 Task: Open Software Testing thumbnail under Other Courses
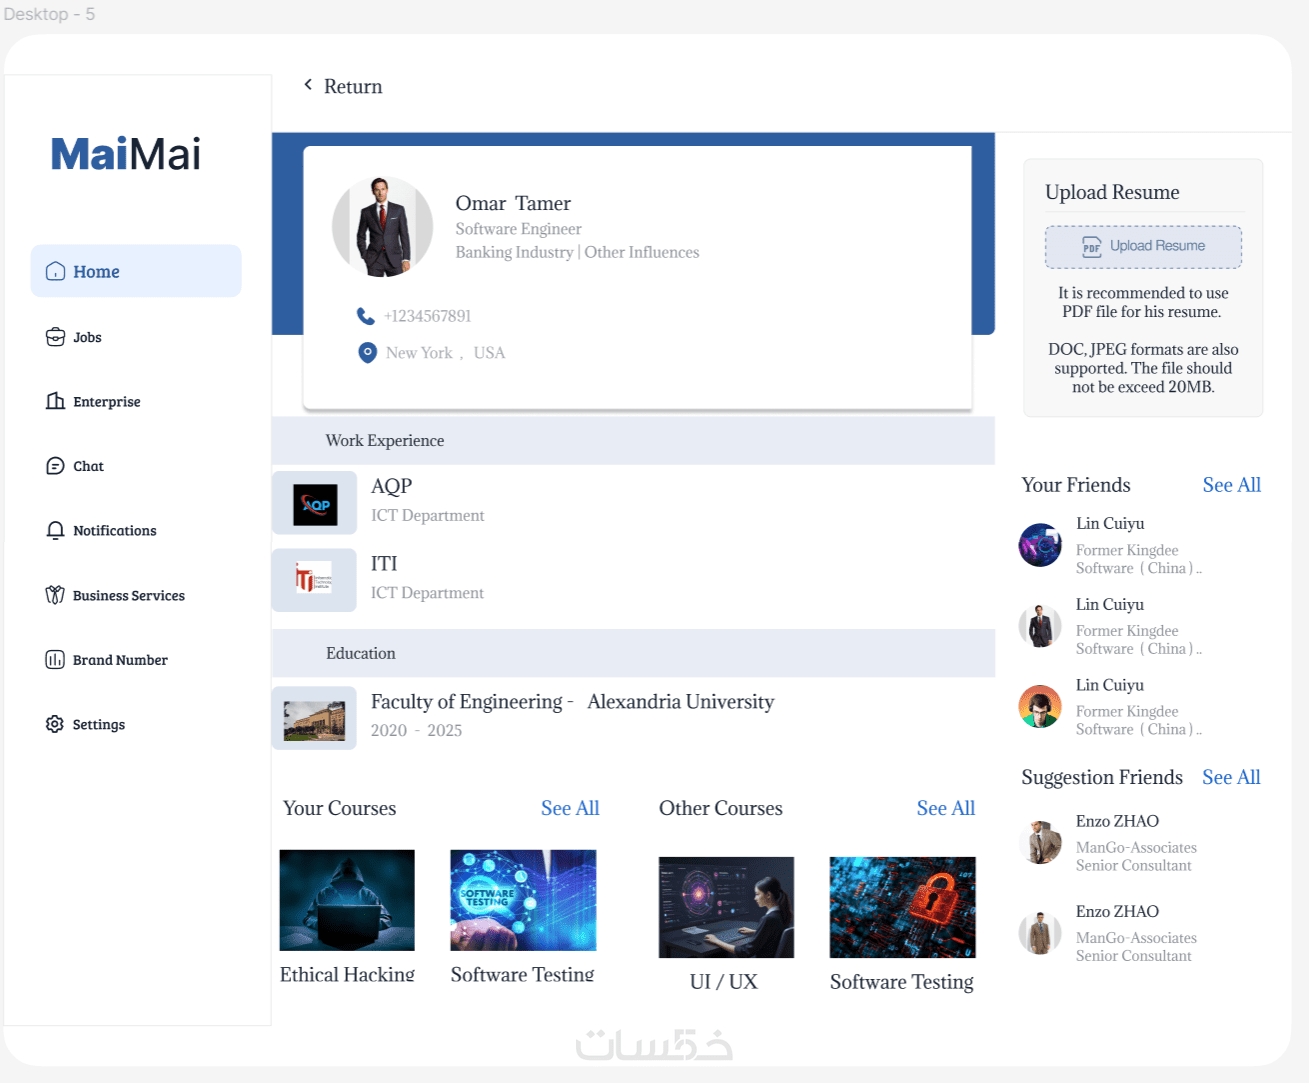coord(902,907)
